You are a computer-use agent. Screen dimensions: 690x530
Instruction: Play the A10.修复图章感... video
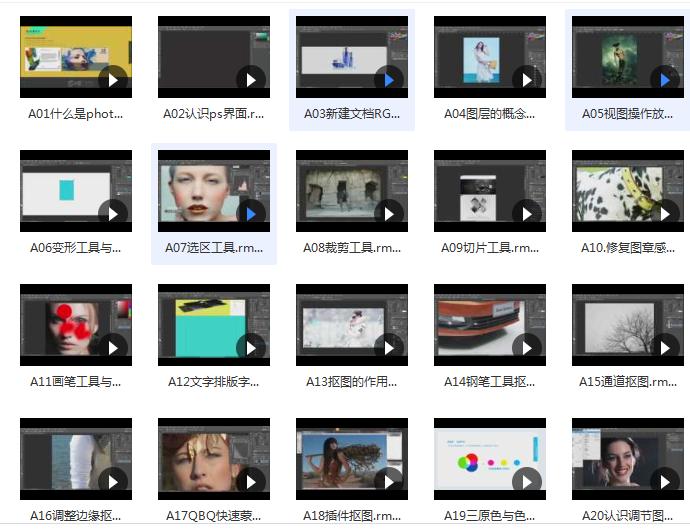click(x=665, y=214)
